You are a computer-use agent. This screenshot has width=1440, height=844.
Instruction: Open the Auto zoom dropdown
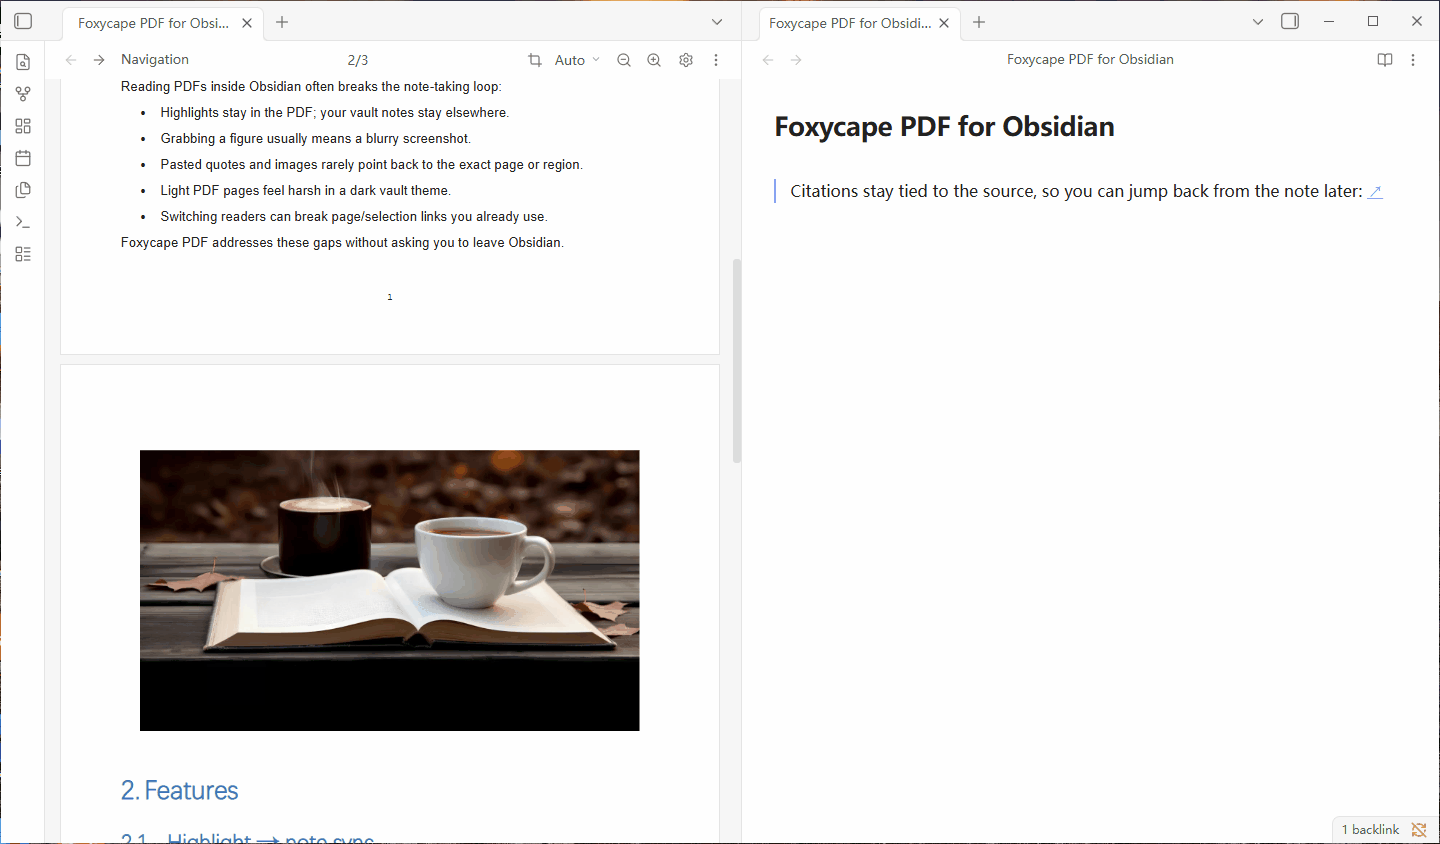coord(577,60)
